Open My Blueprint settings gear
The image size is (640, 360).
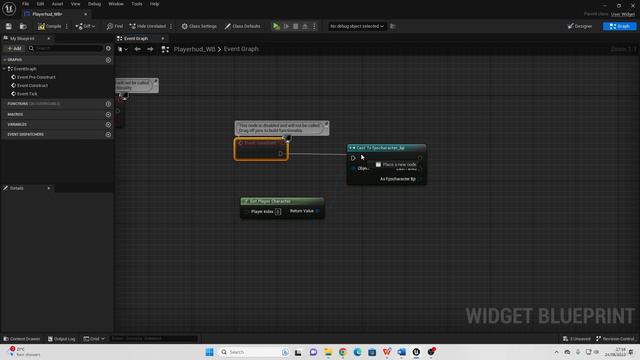coord(108,48)
